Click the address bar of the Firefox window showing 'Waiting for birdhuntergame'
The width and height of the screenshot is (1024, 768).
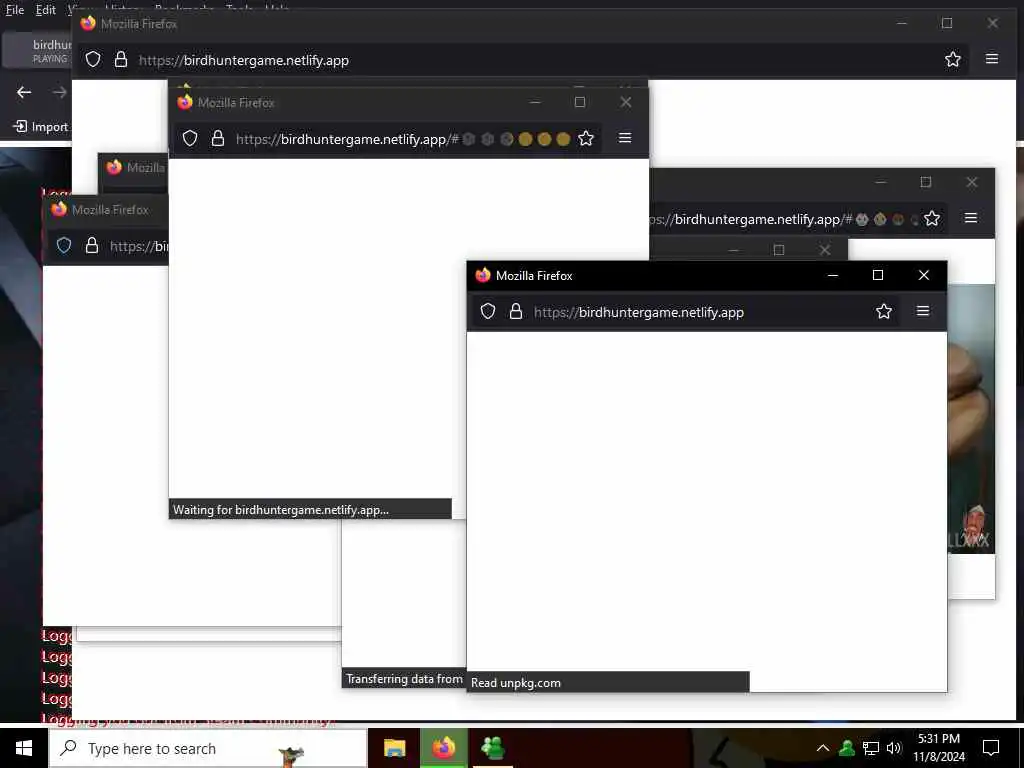[x=387, y=139]
